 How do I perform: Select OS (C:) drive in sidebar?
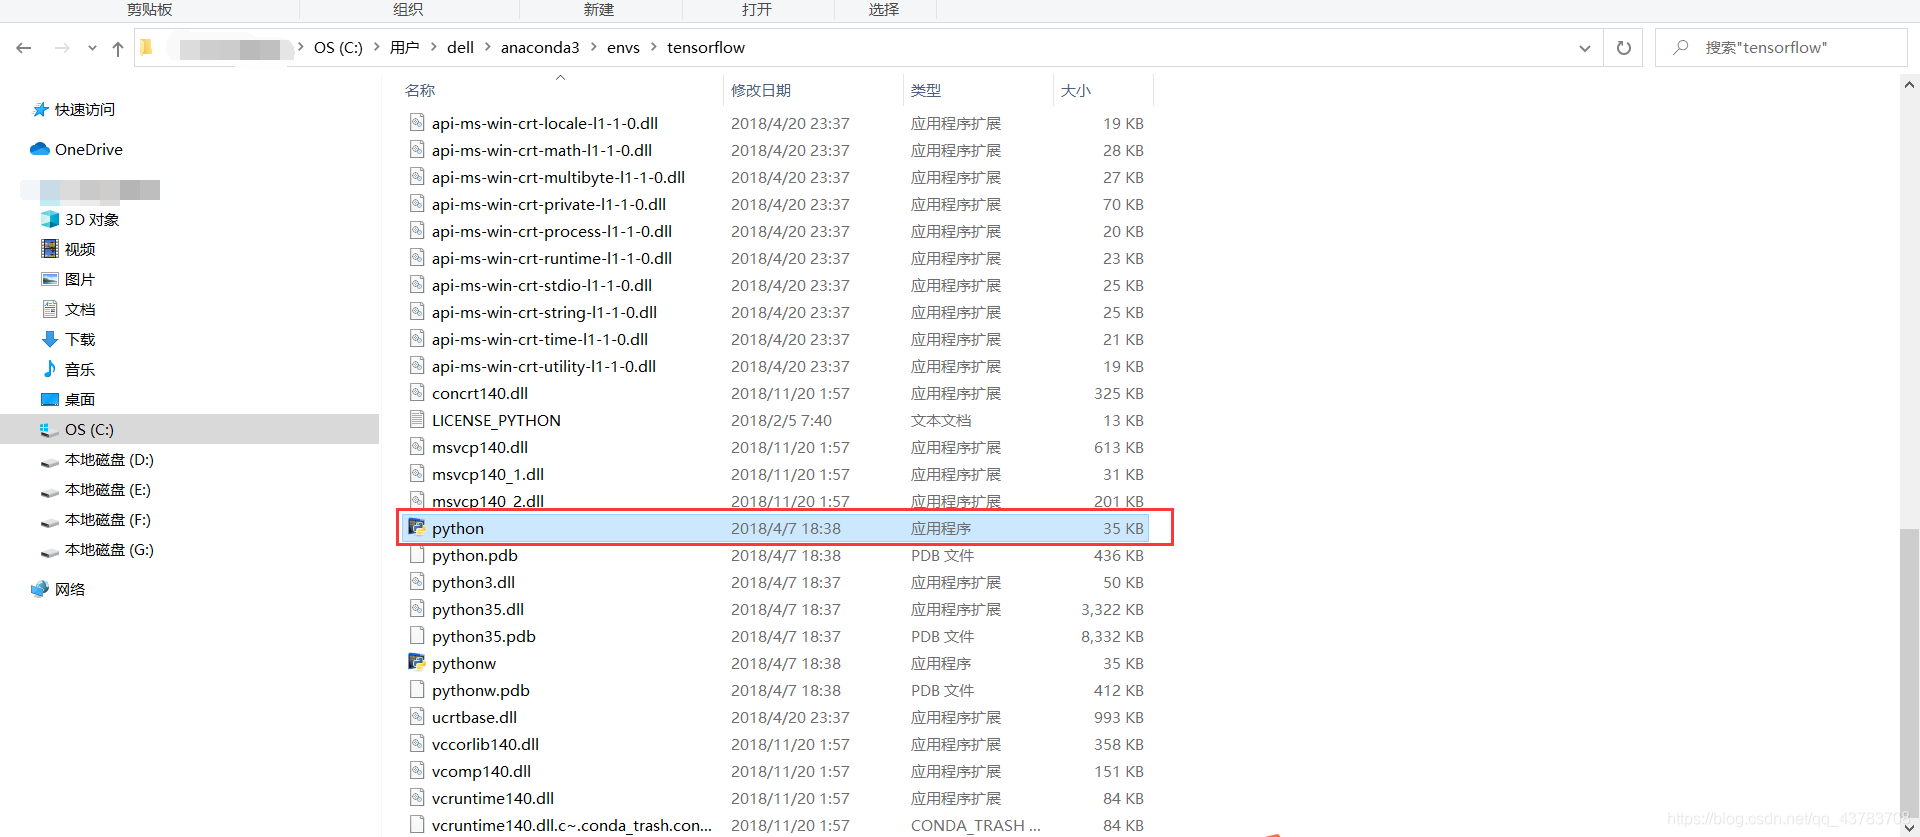pyautogui.click(x=190, y=429)
